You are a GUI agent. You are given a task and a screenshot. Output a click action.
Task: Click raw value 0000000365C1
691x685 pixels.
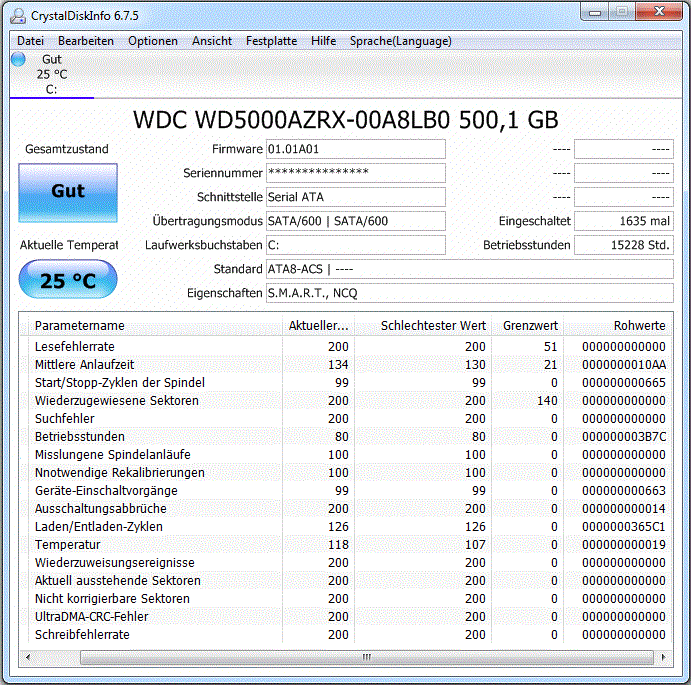tap(624, 527)
